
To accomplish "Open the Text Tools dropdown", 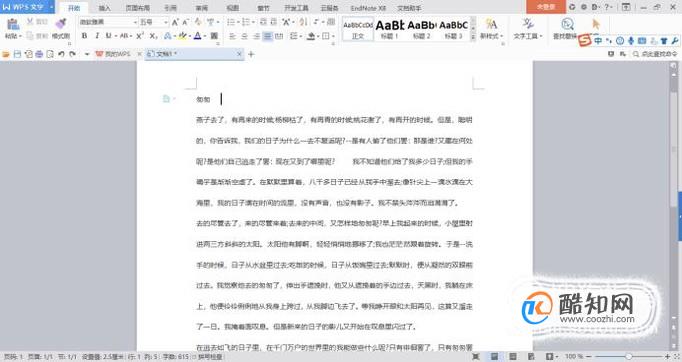I will [x=528, y=36].
